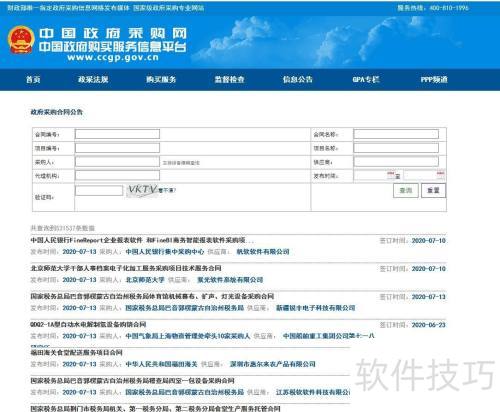Screen dimensions: 500x412
Task: Click buyer 北京师范大学
Action: tap(145, 280)
